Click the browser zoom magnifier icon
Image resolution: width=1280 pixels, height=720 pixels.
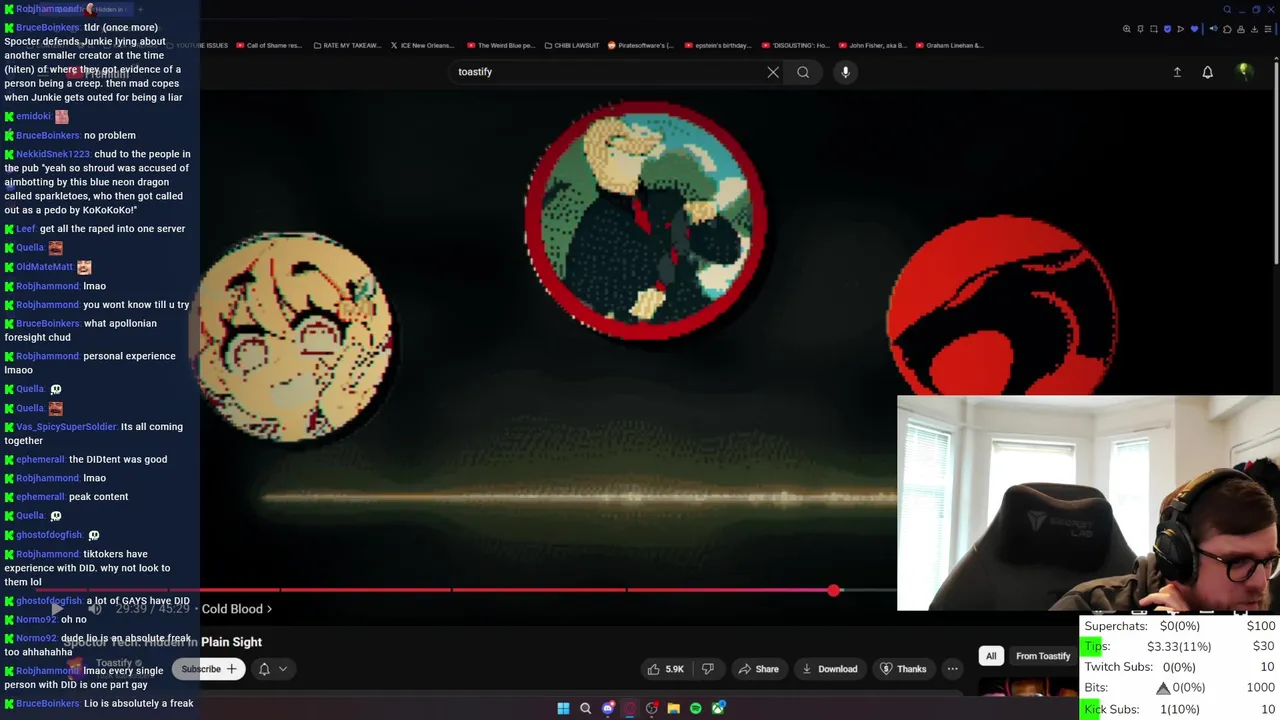[1126, 29]
